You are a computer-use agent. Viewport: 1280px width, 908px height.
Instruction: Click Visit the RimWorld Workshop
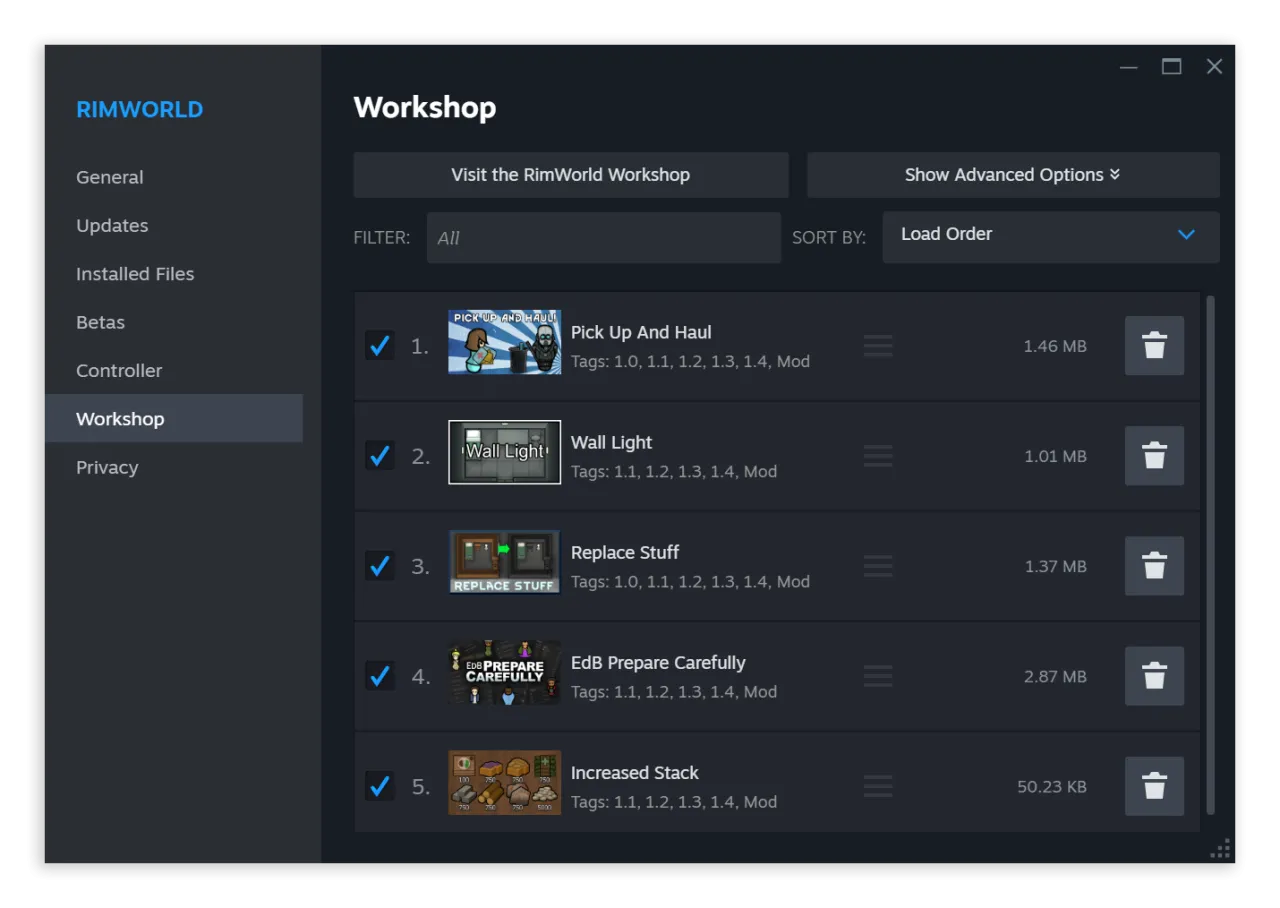tap(570, 174)
